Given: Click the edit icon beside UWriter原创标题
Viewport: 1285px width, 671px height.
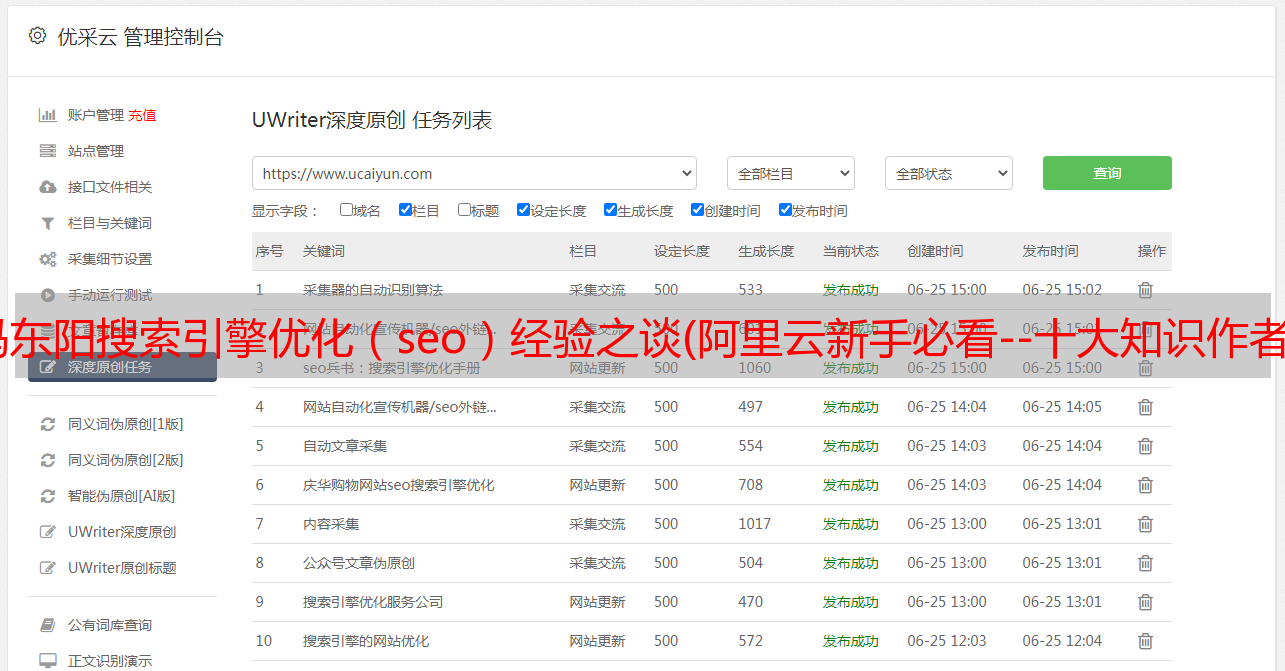Looking at the screenshot, I should pos(47,568).
